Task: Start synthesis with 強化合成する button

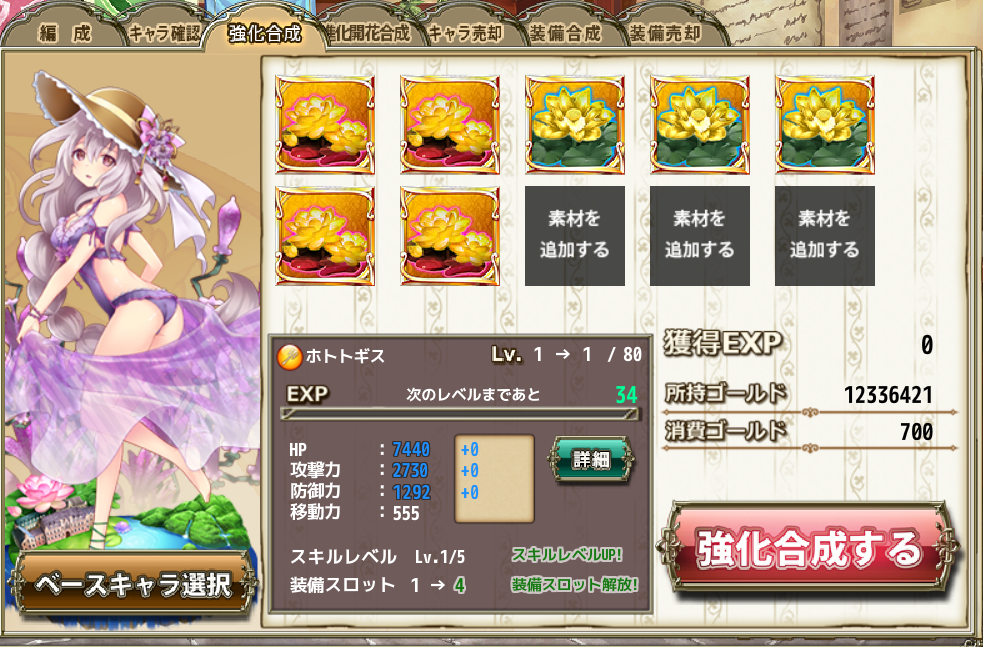Action: [x=808, y=548]
